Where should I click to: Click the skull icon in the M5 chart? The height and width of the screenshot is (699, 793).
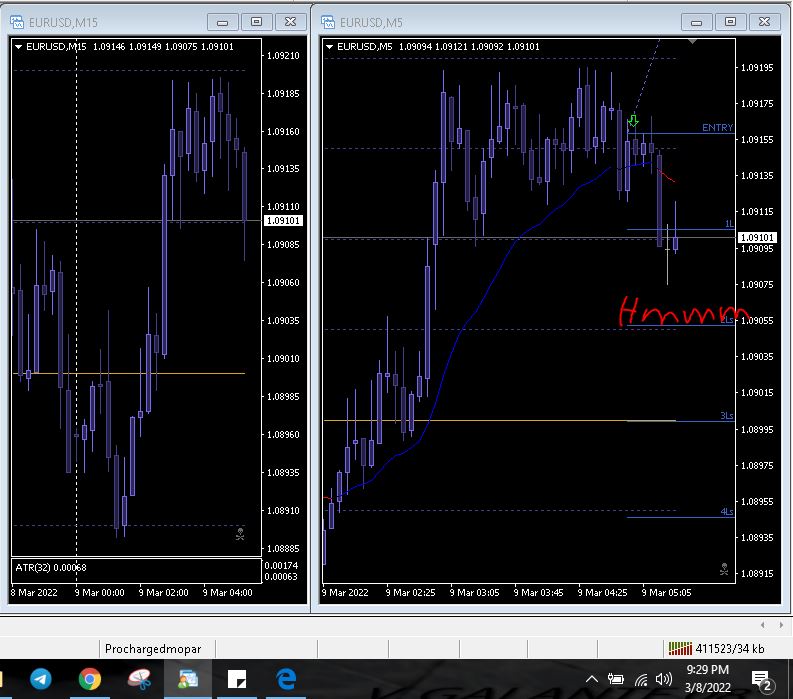click(x=724, y=570)
